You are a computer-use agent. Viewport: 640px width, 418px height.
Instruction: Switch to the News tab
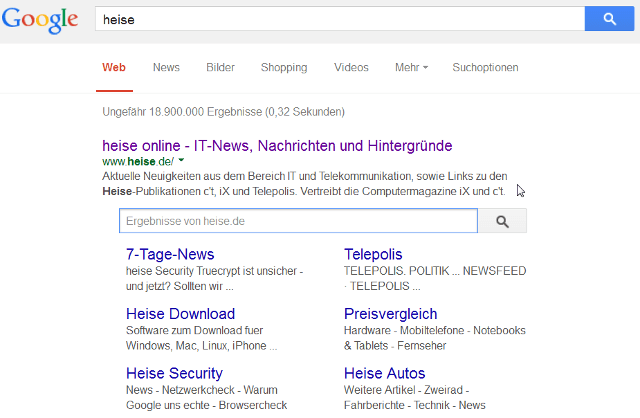166,67
